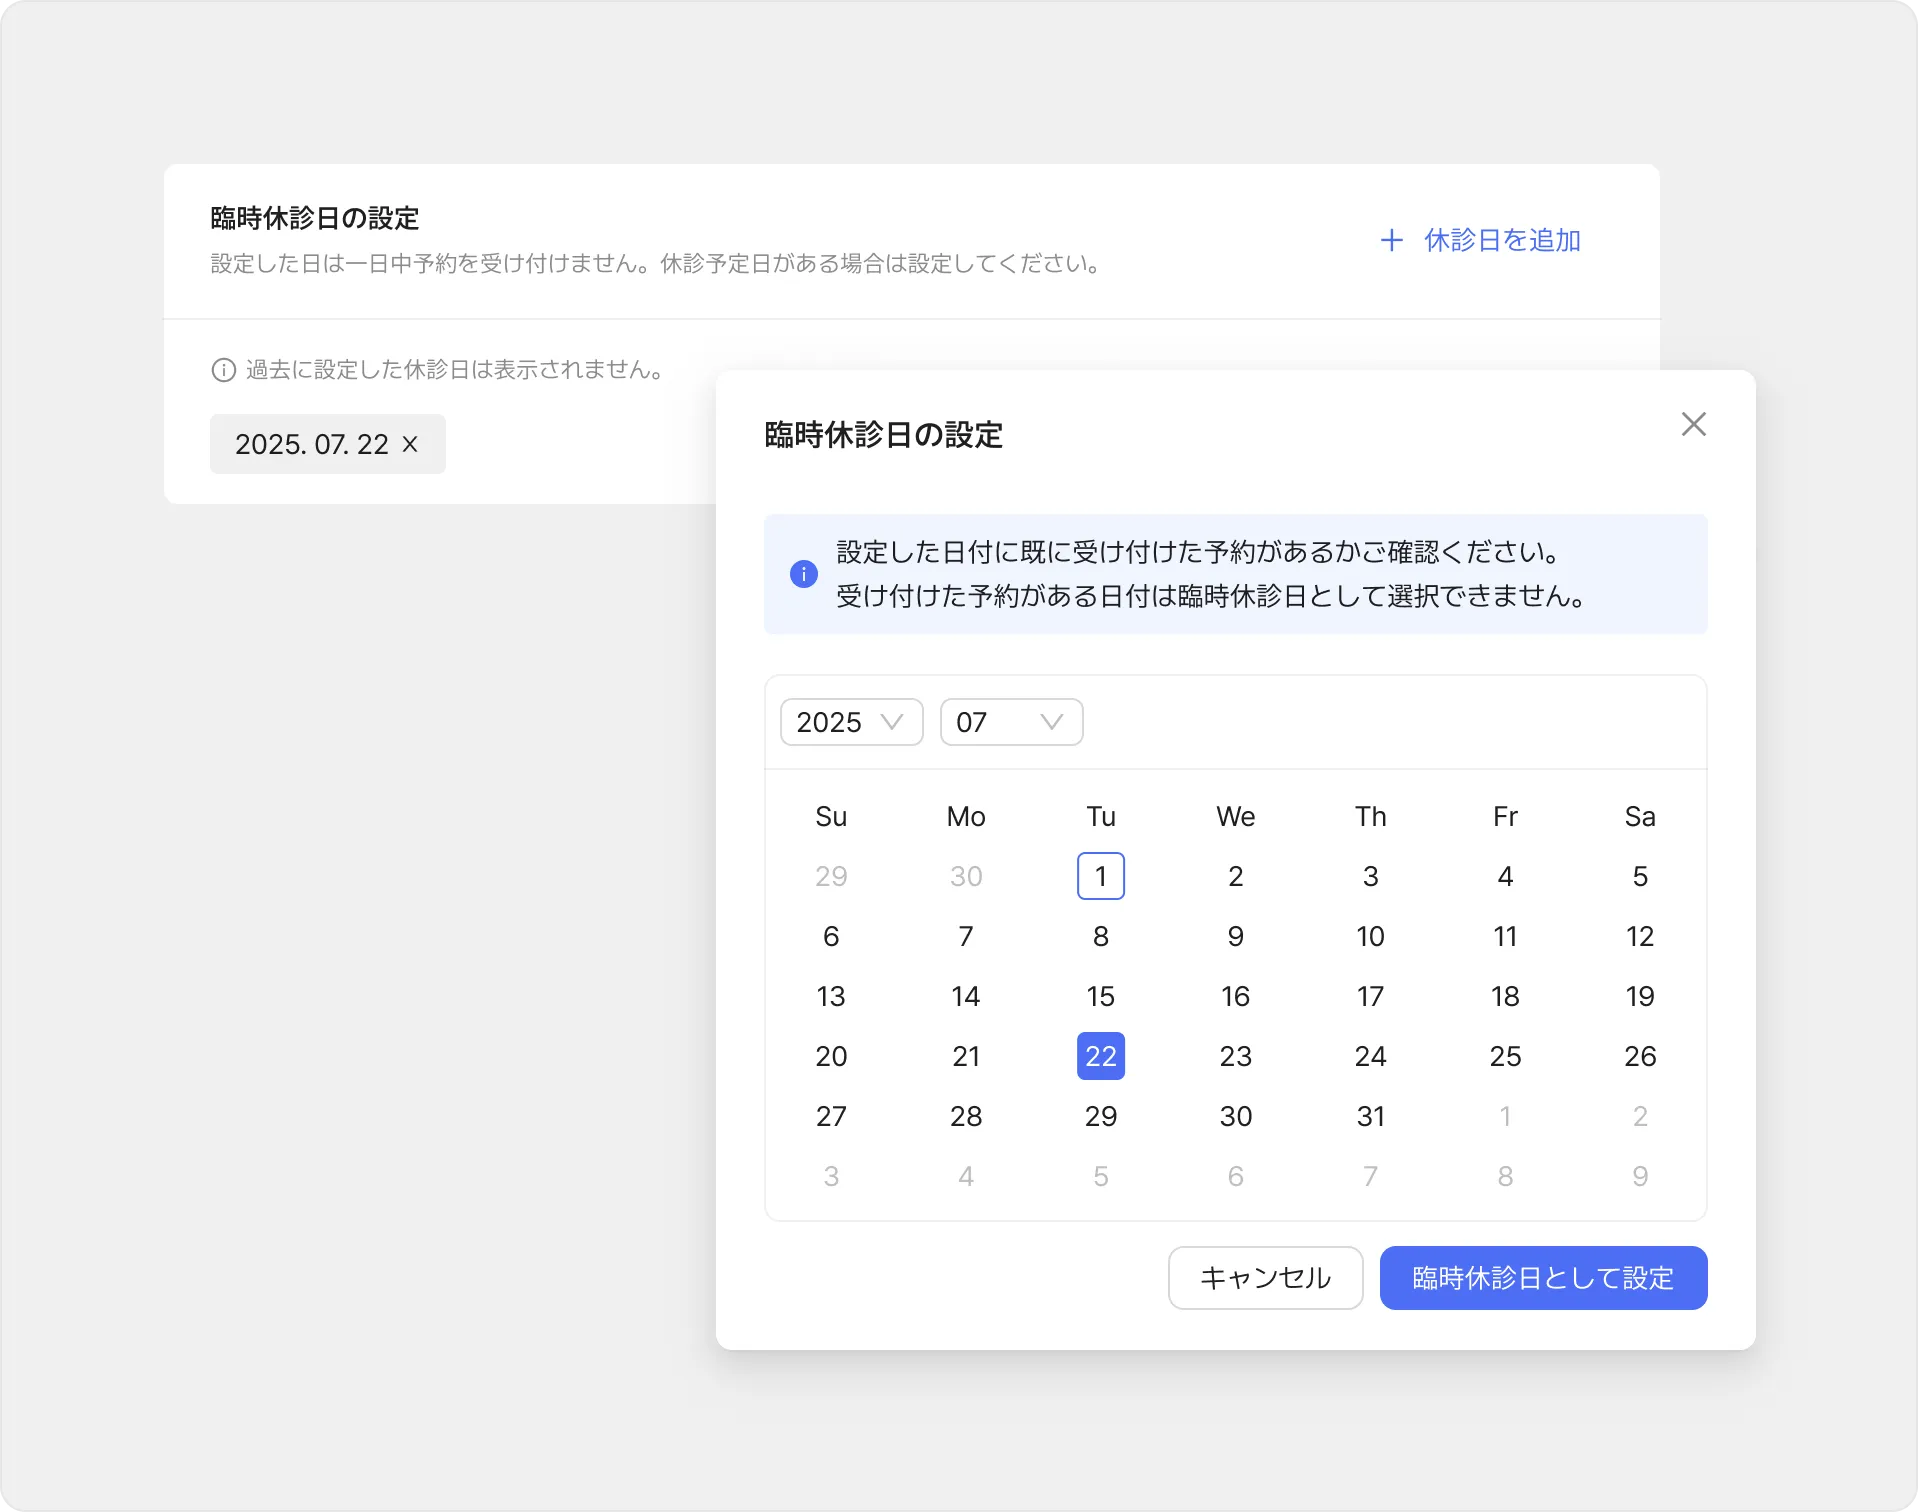Screen dimensions: 1918x1512
Task: Pick July 3 on the calendar
Action: [1371, 876]
